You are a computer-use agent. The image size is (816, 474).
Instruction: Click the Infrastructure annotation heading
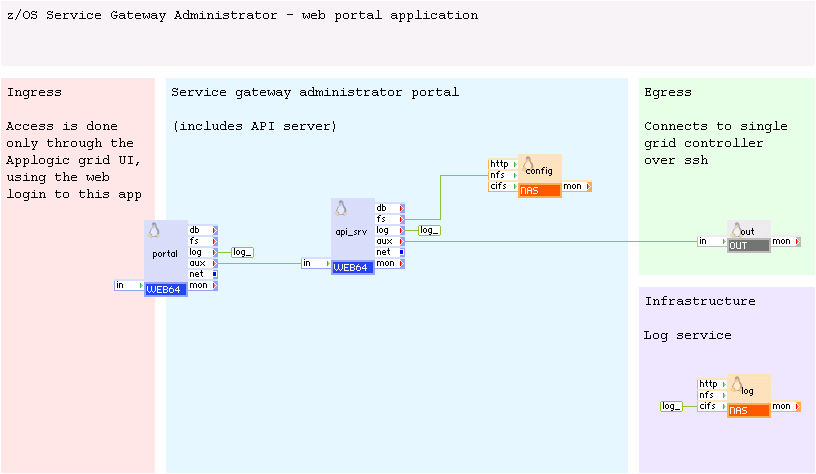tap(700, 301)
